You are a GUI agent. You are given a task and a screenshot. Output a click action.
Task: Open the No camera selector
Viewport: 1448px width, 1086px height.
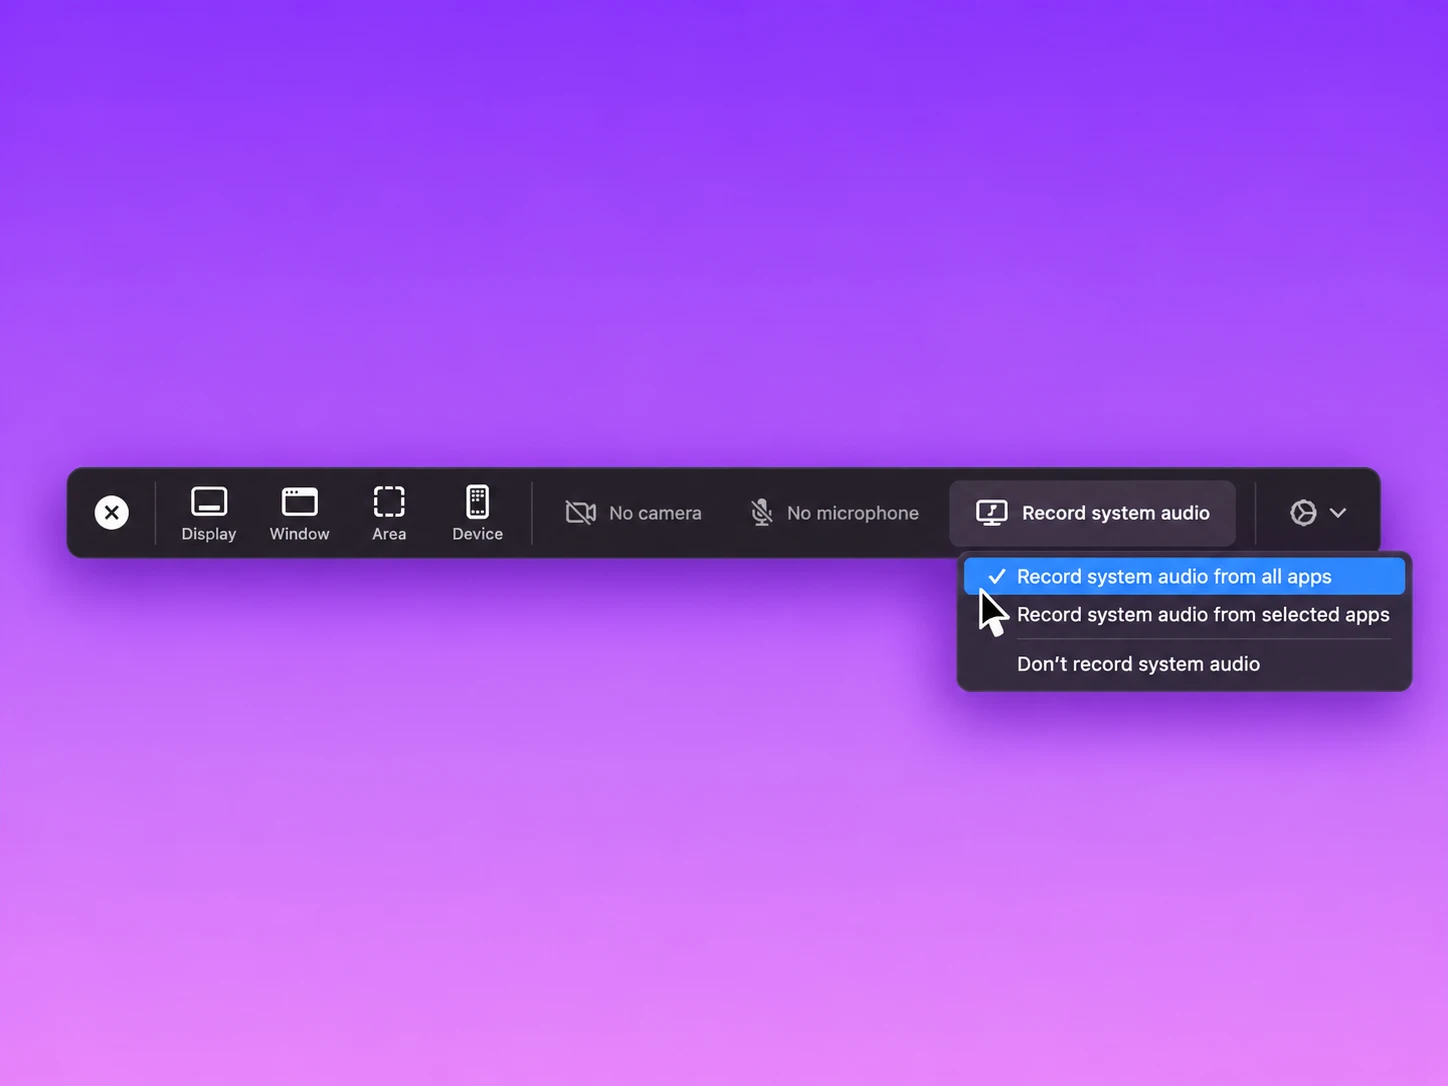634,513
